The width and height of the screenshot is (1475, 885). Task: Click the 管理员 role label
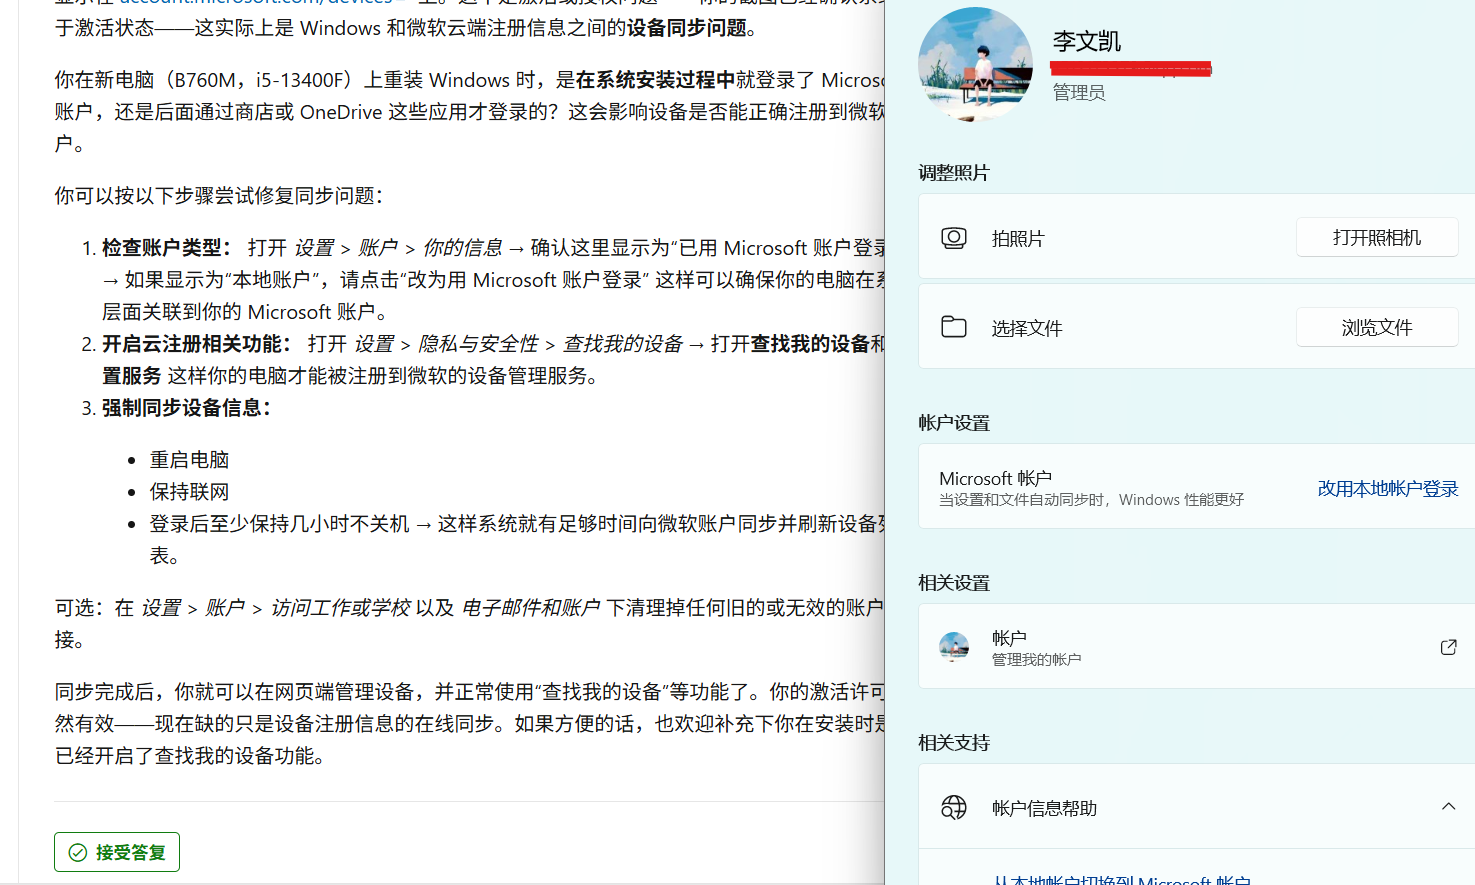point(1079,93)
